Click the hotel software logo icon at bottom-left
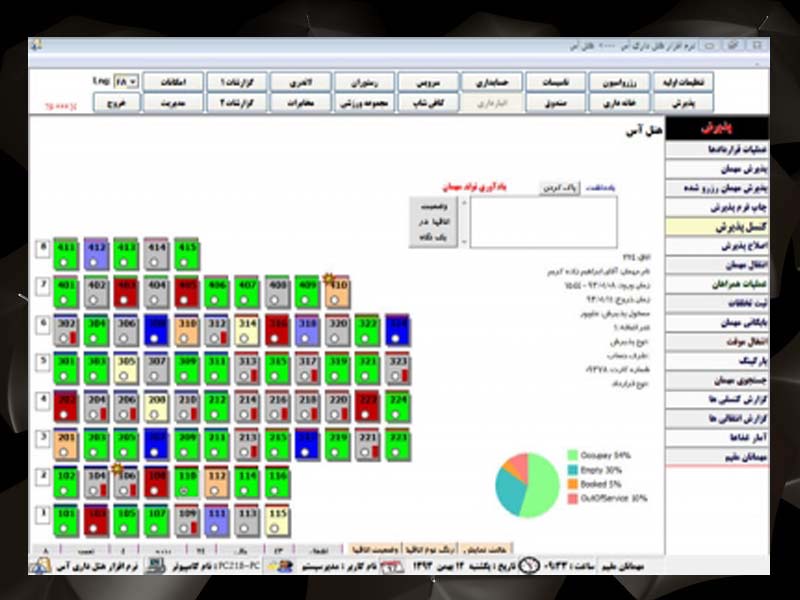 (x=40, y=566)
